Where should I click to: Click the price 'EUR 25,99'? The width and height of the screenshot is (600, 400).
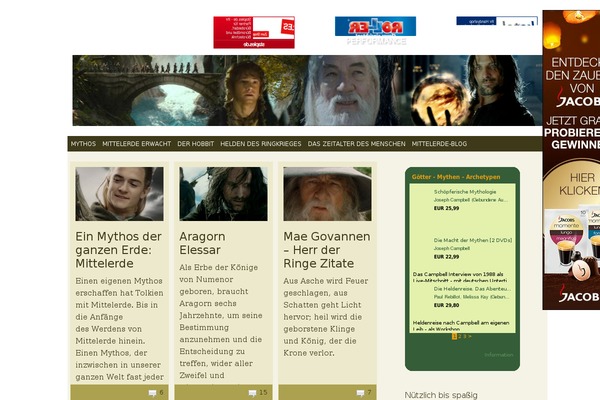point(446,208)
